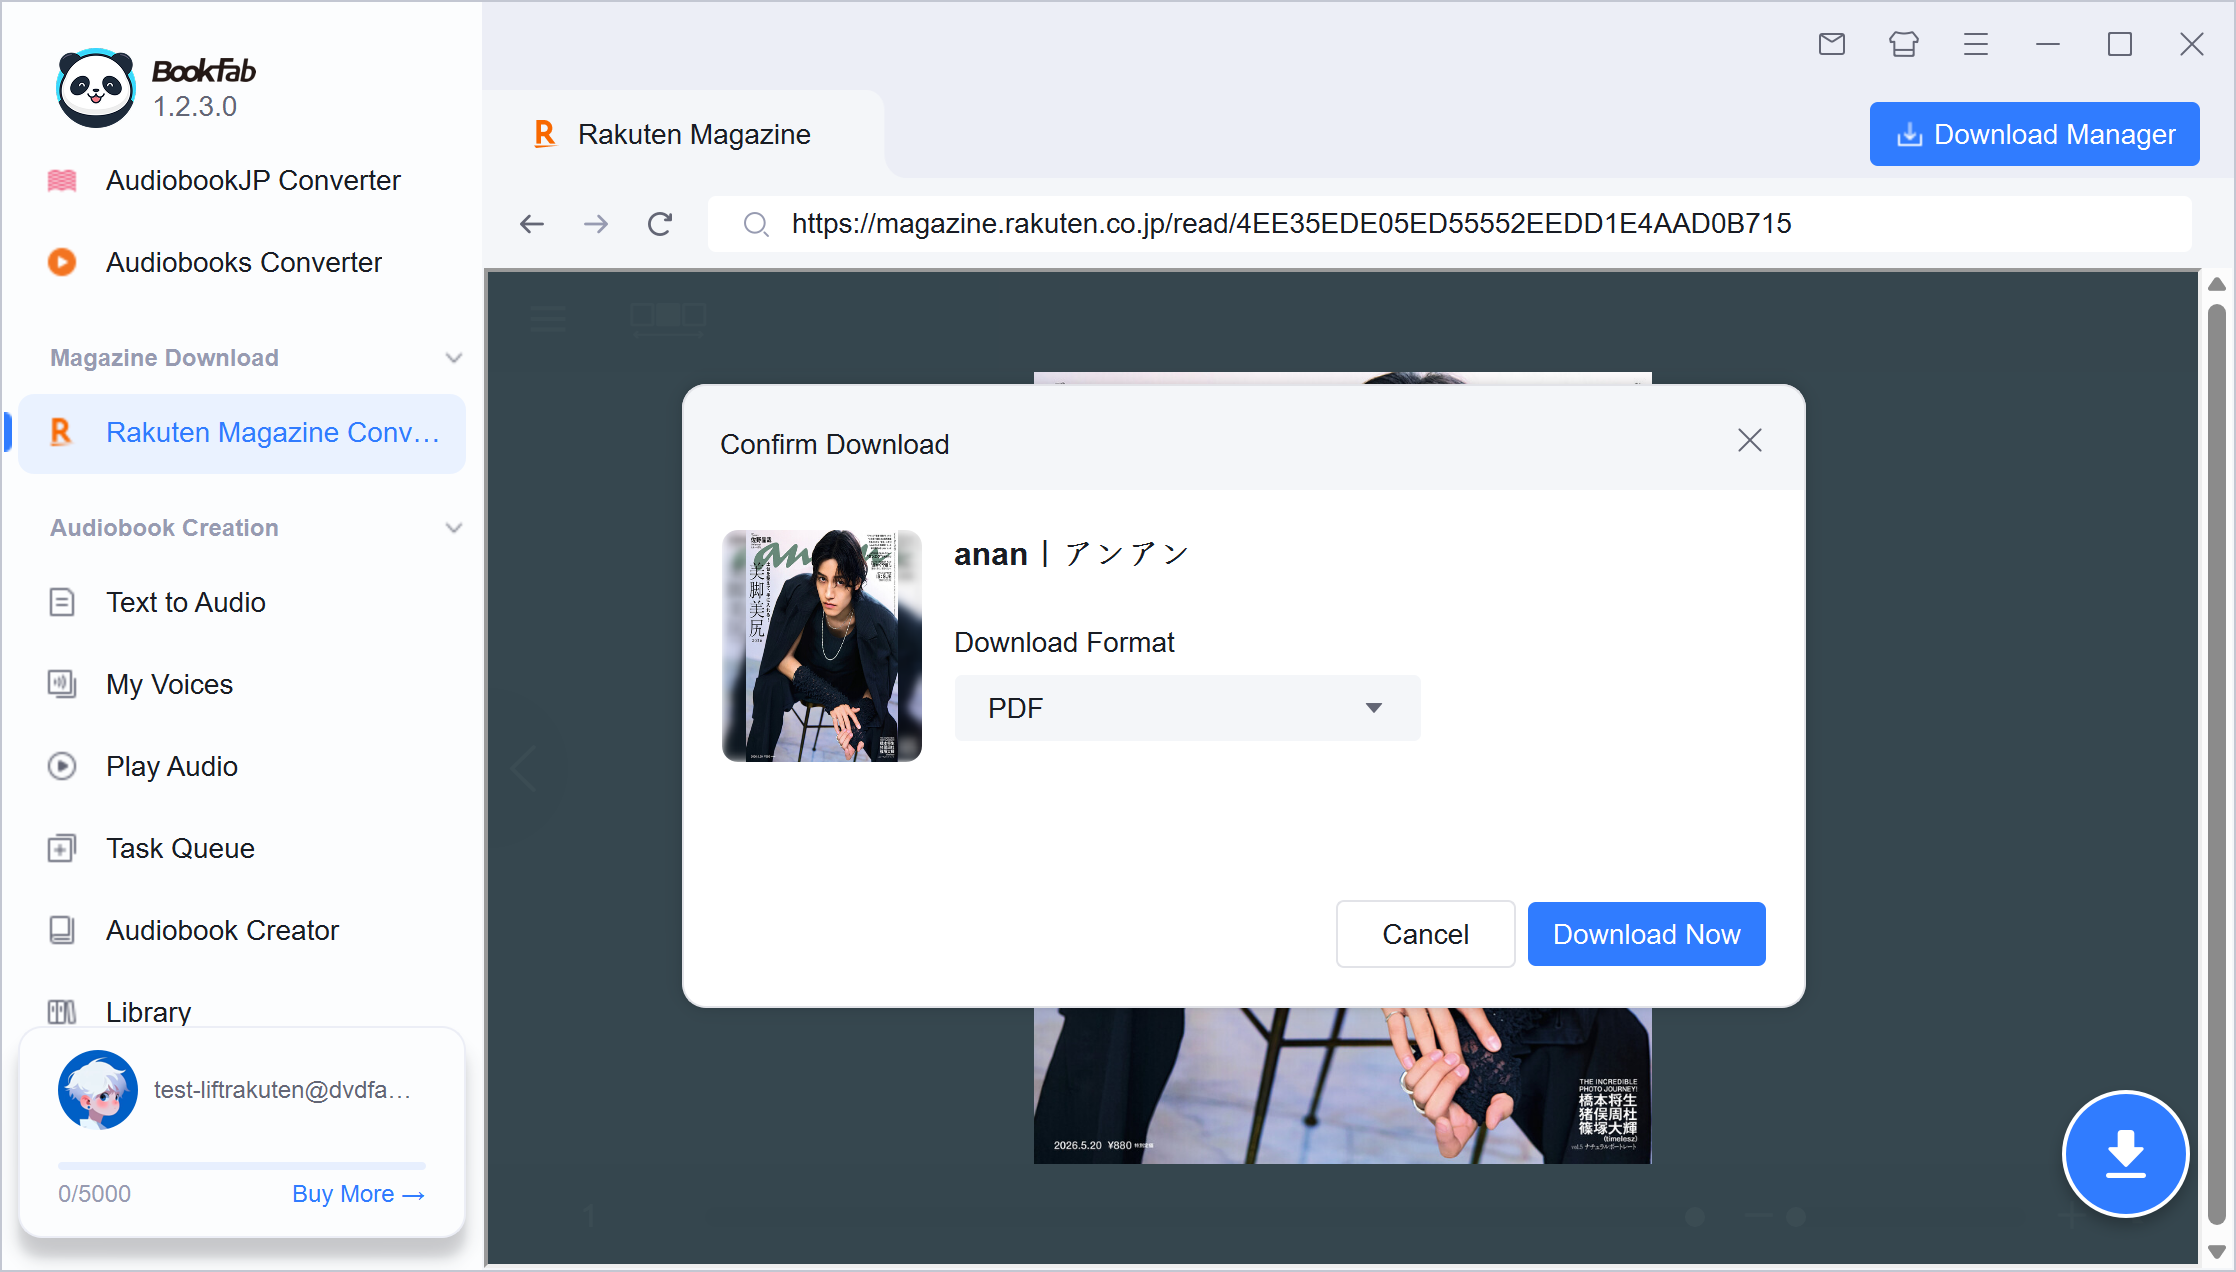Viewport: 2236px width, 1272px height.
Task: Open Text to Audio
Action: coord(242,602)
